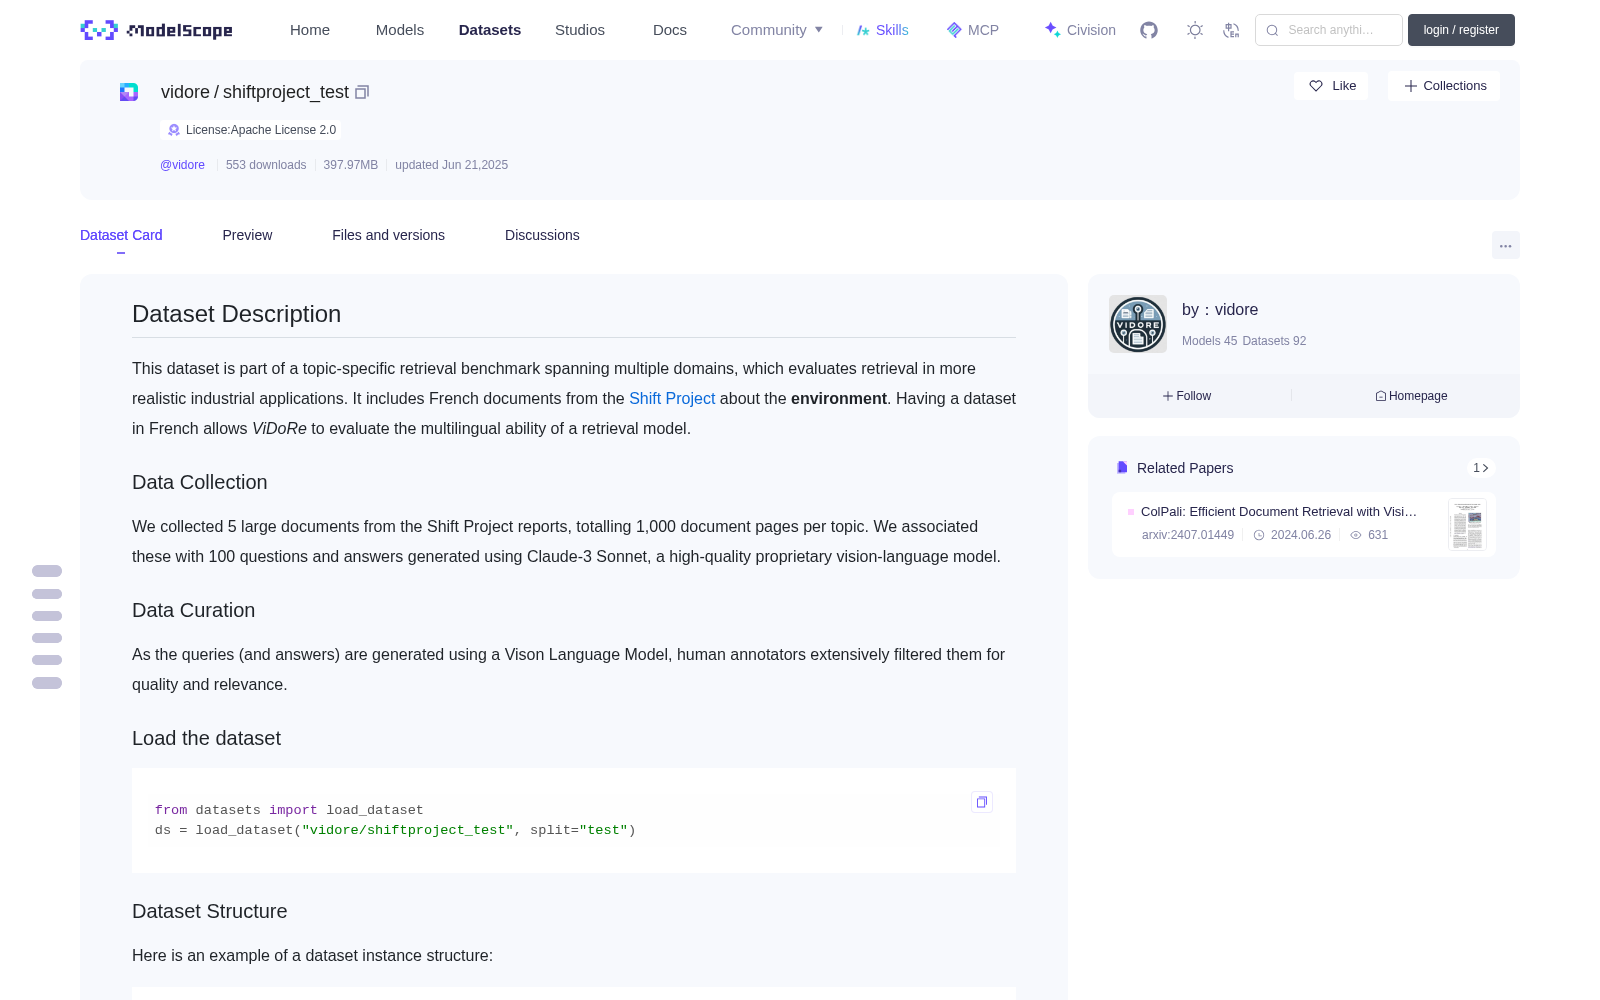
Task: Toggle the light/dark theme sun icon
Action: click(x=1195, y=30)
